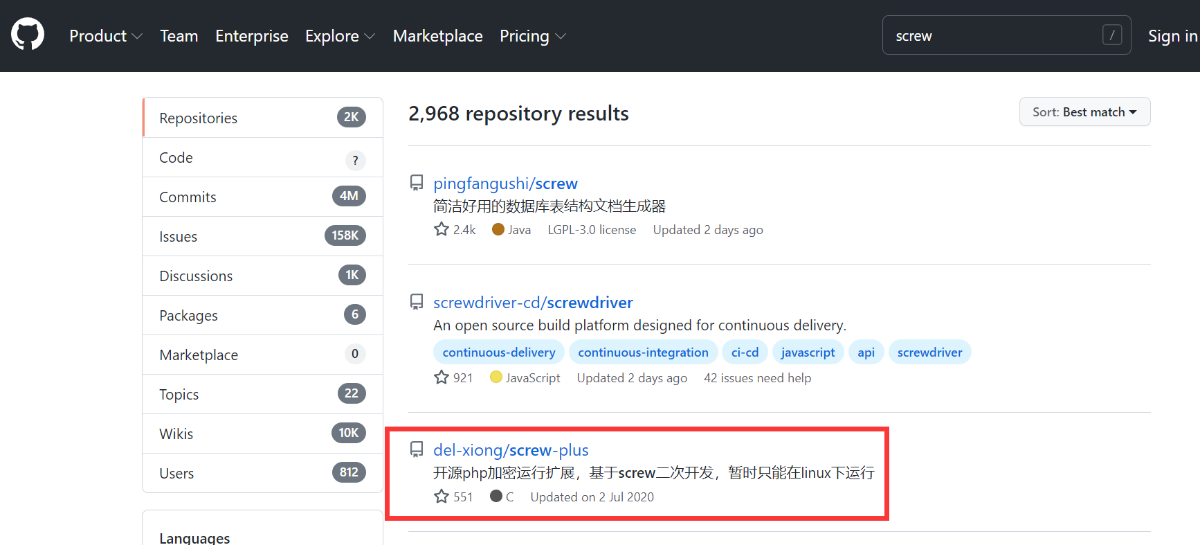Click repository icon beside screwdriver-cd/screwdriver

416,302
